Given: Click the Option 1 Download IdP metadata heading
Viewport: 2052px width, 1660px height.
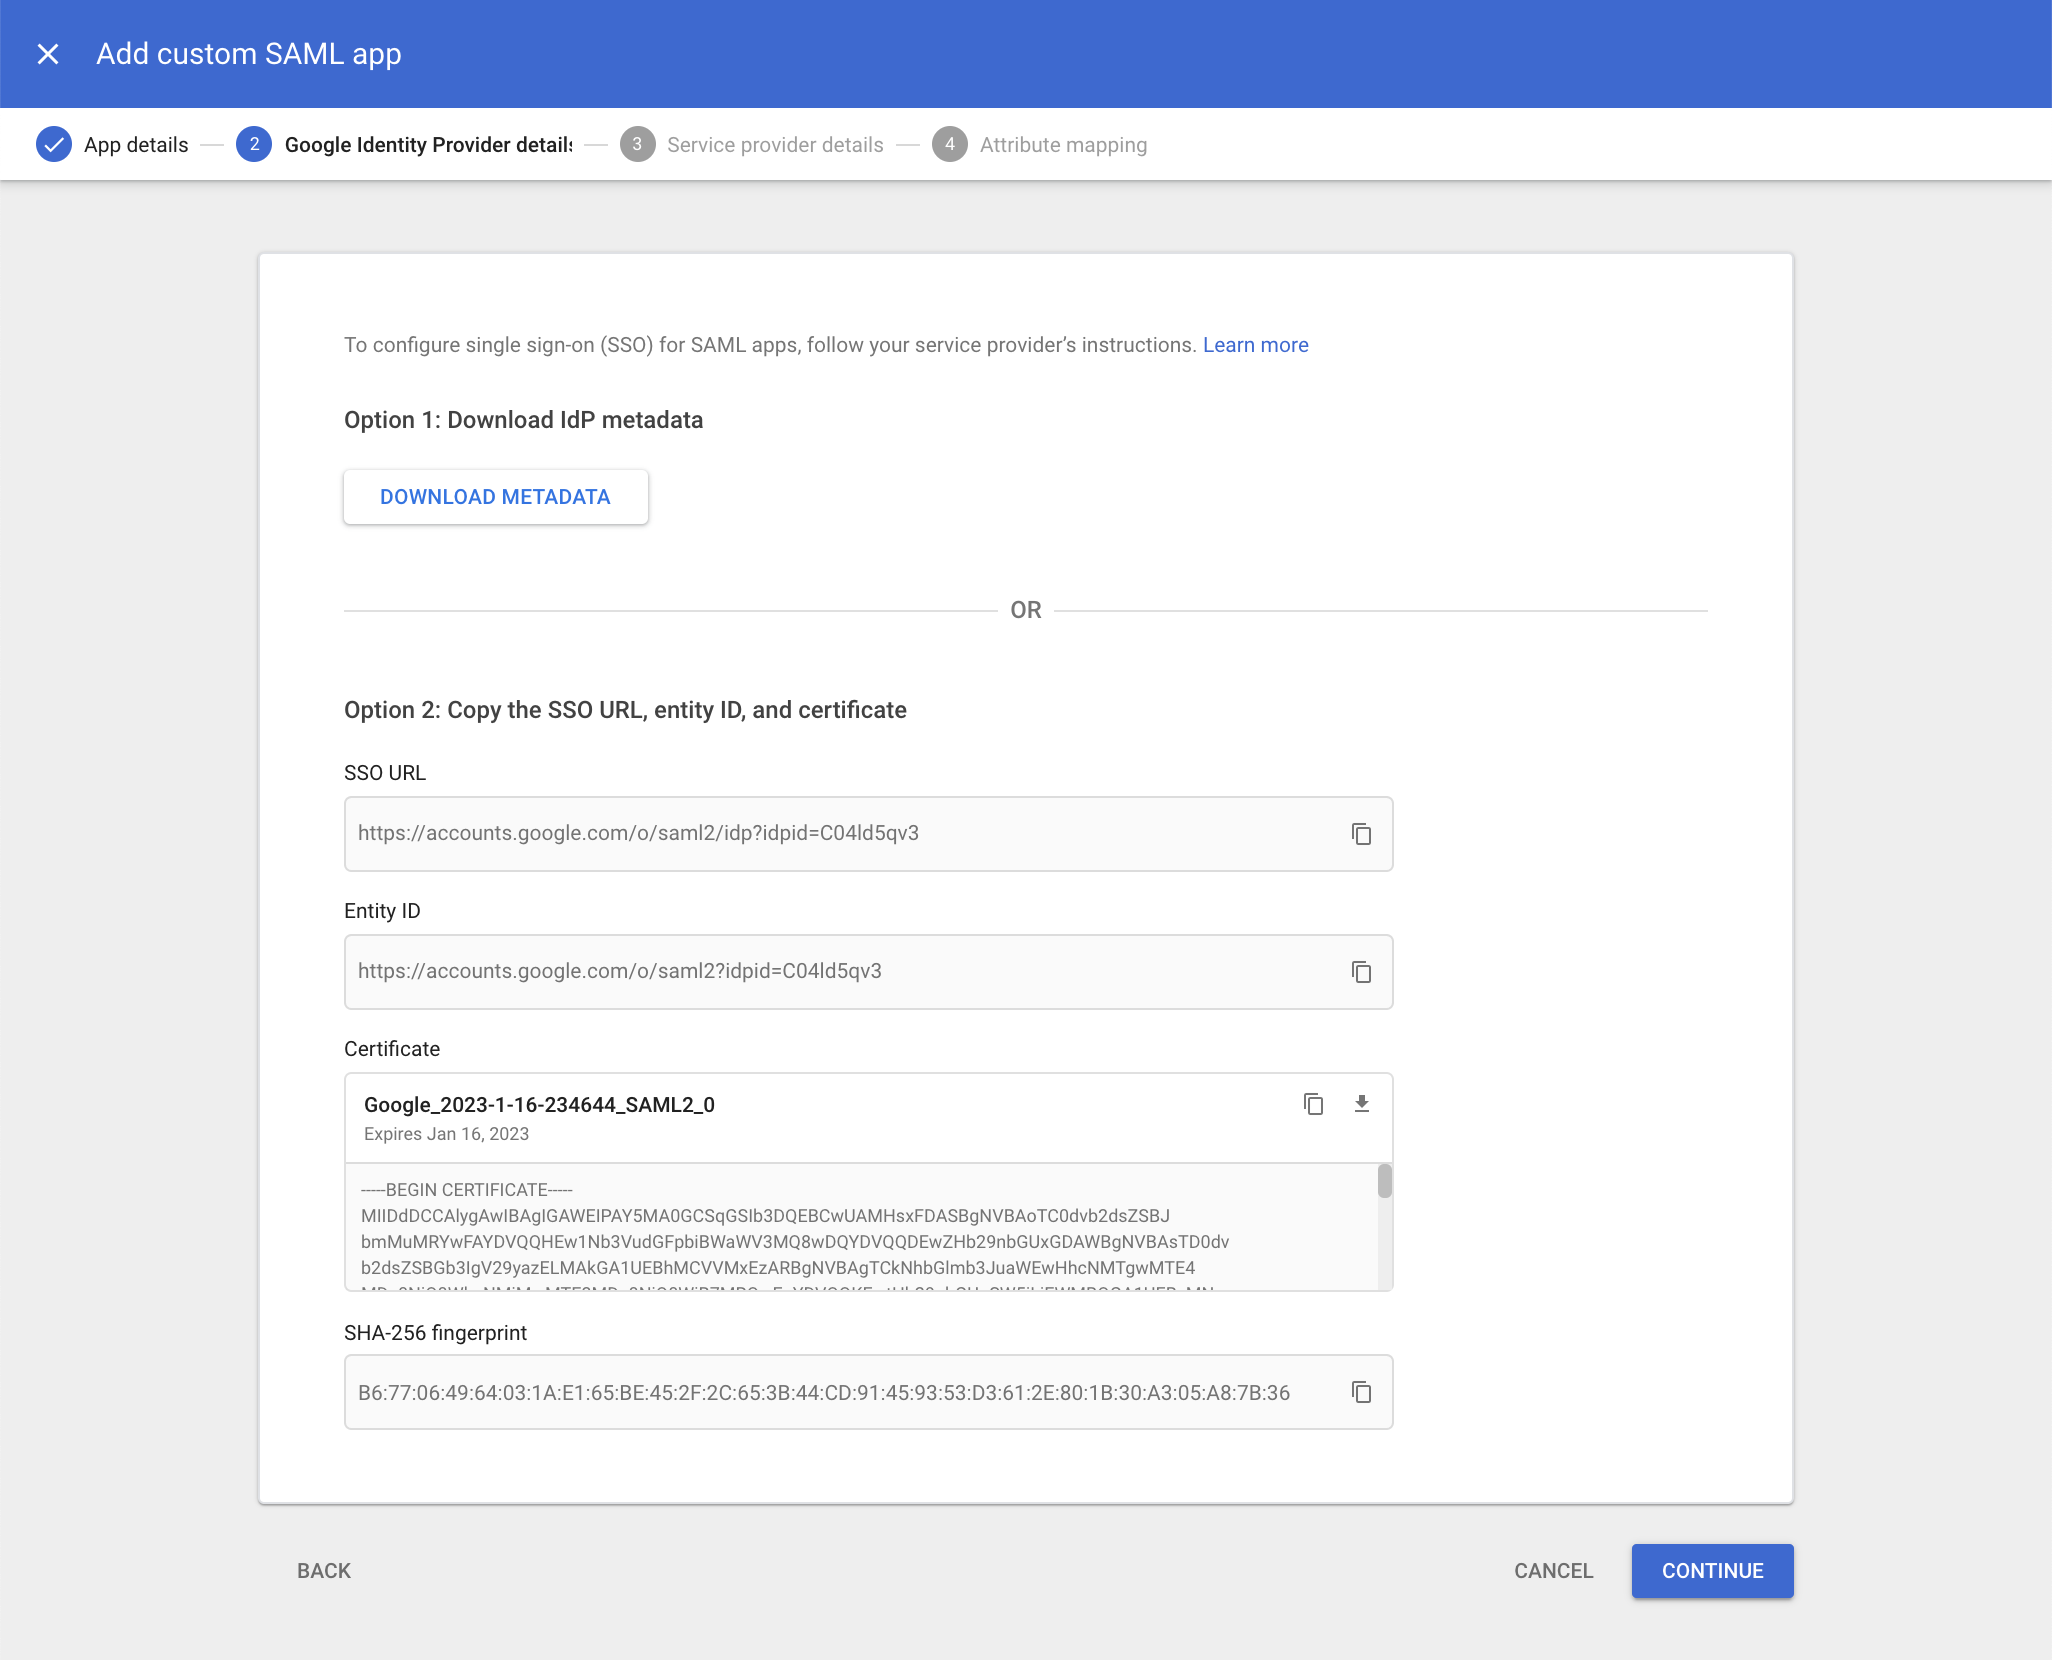Looking at the screenshot, I should (x=523, y=420).
